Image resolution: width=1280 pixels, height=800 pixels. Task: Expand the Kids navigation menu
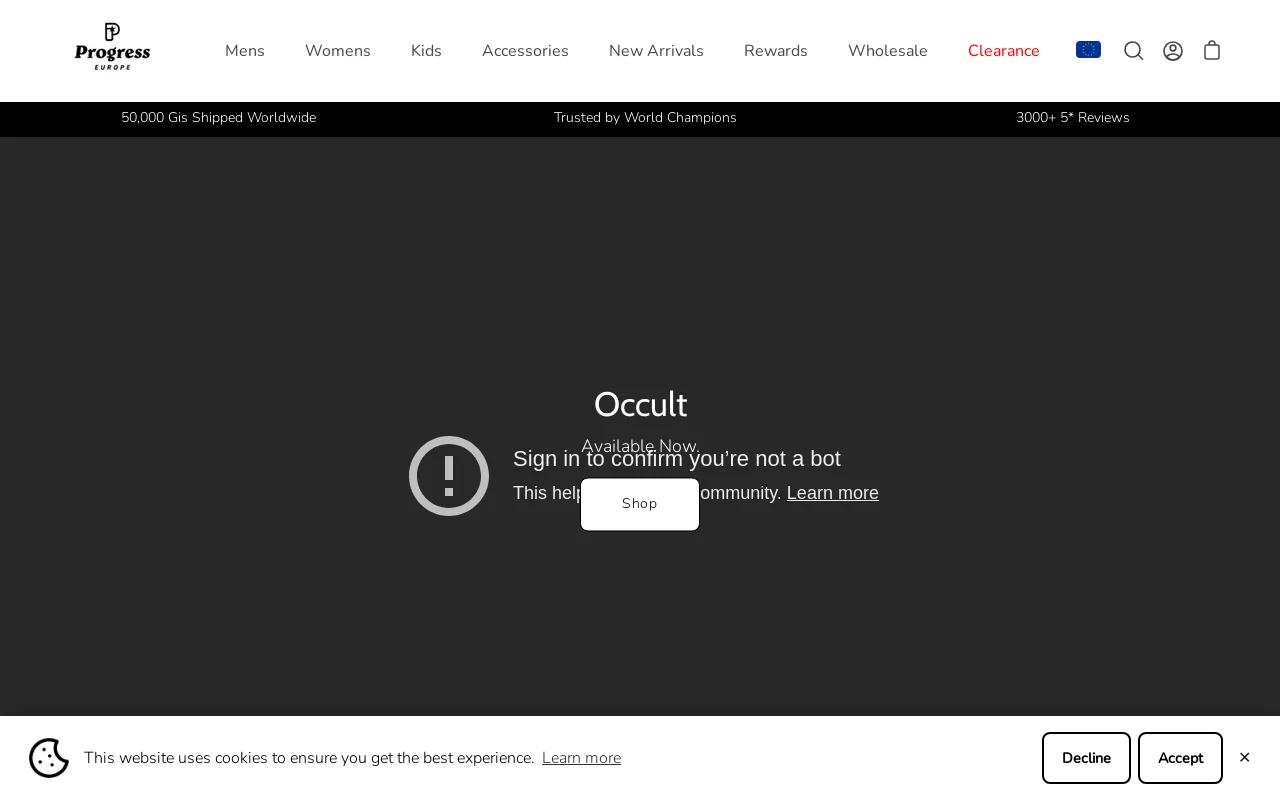pos(426,51)
